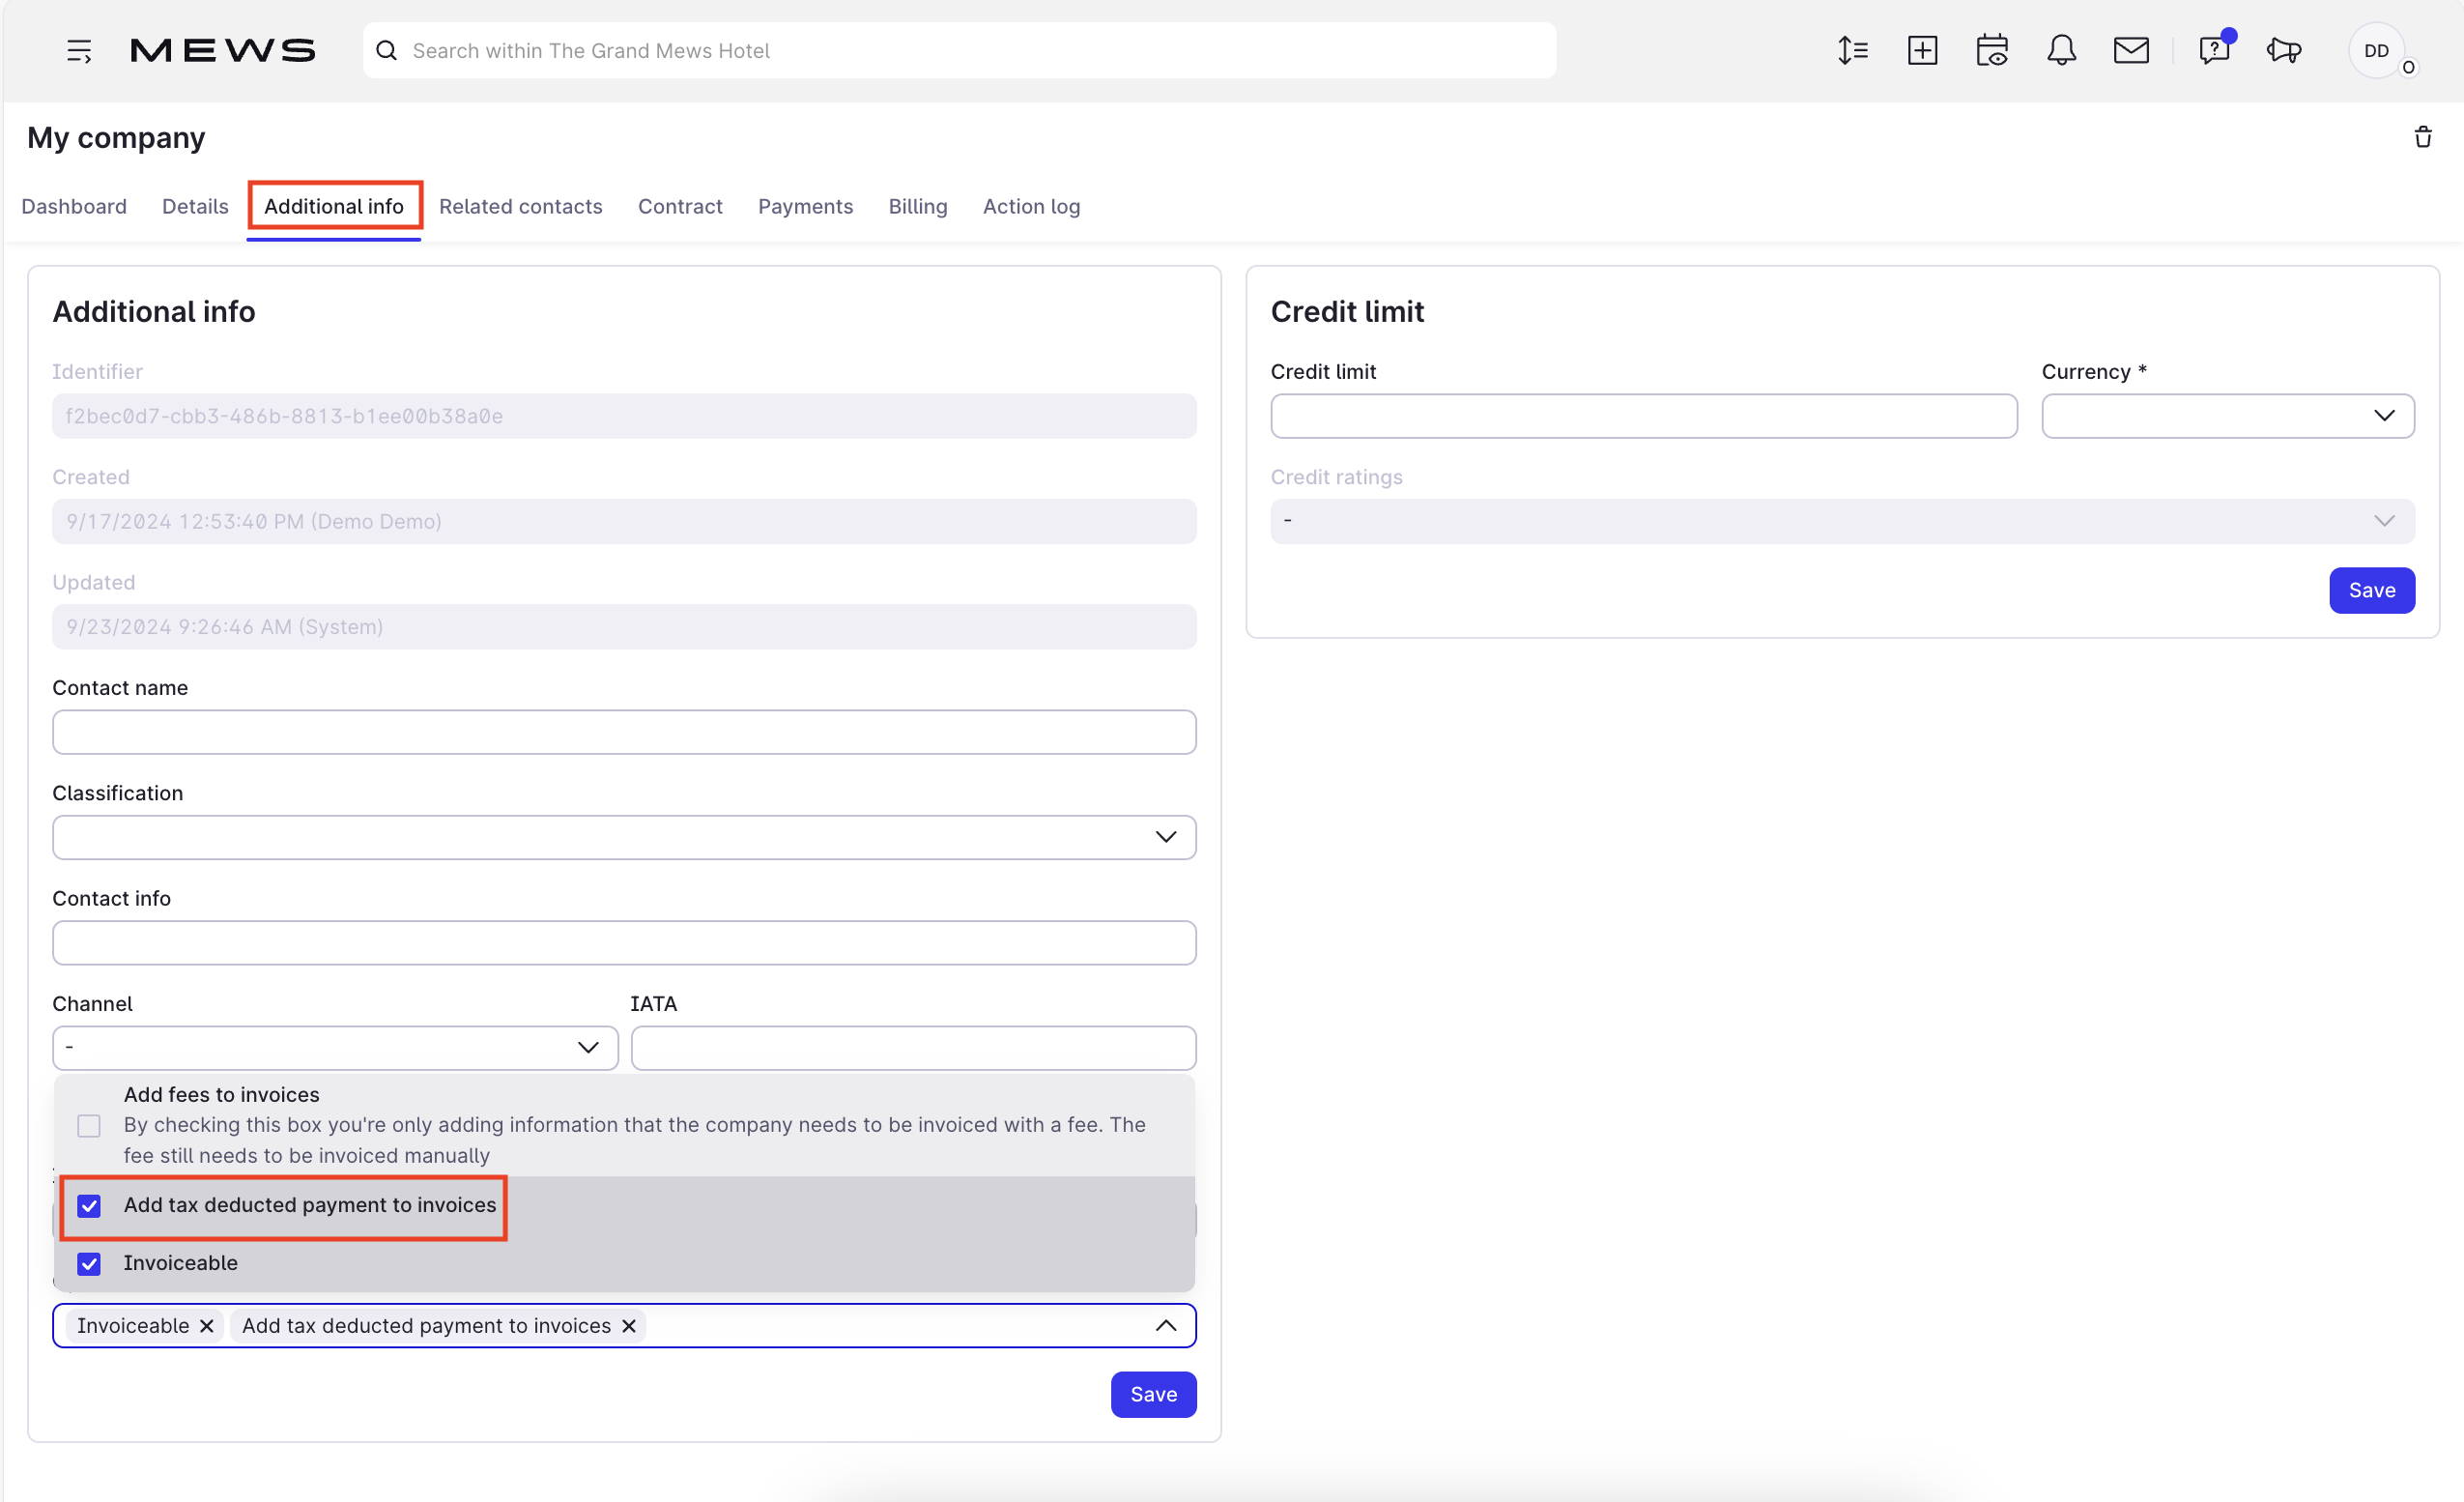Open the calendar overview icon
This screenshot has width=2464, height=1502.
(1992, 51)
